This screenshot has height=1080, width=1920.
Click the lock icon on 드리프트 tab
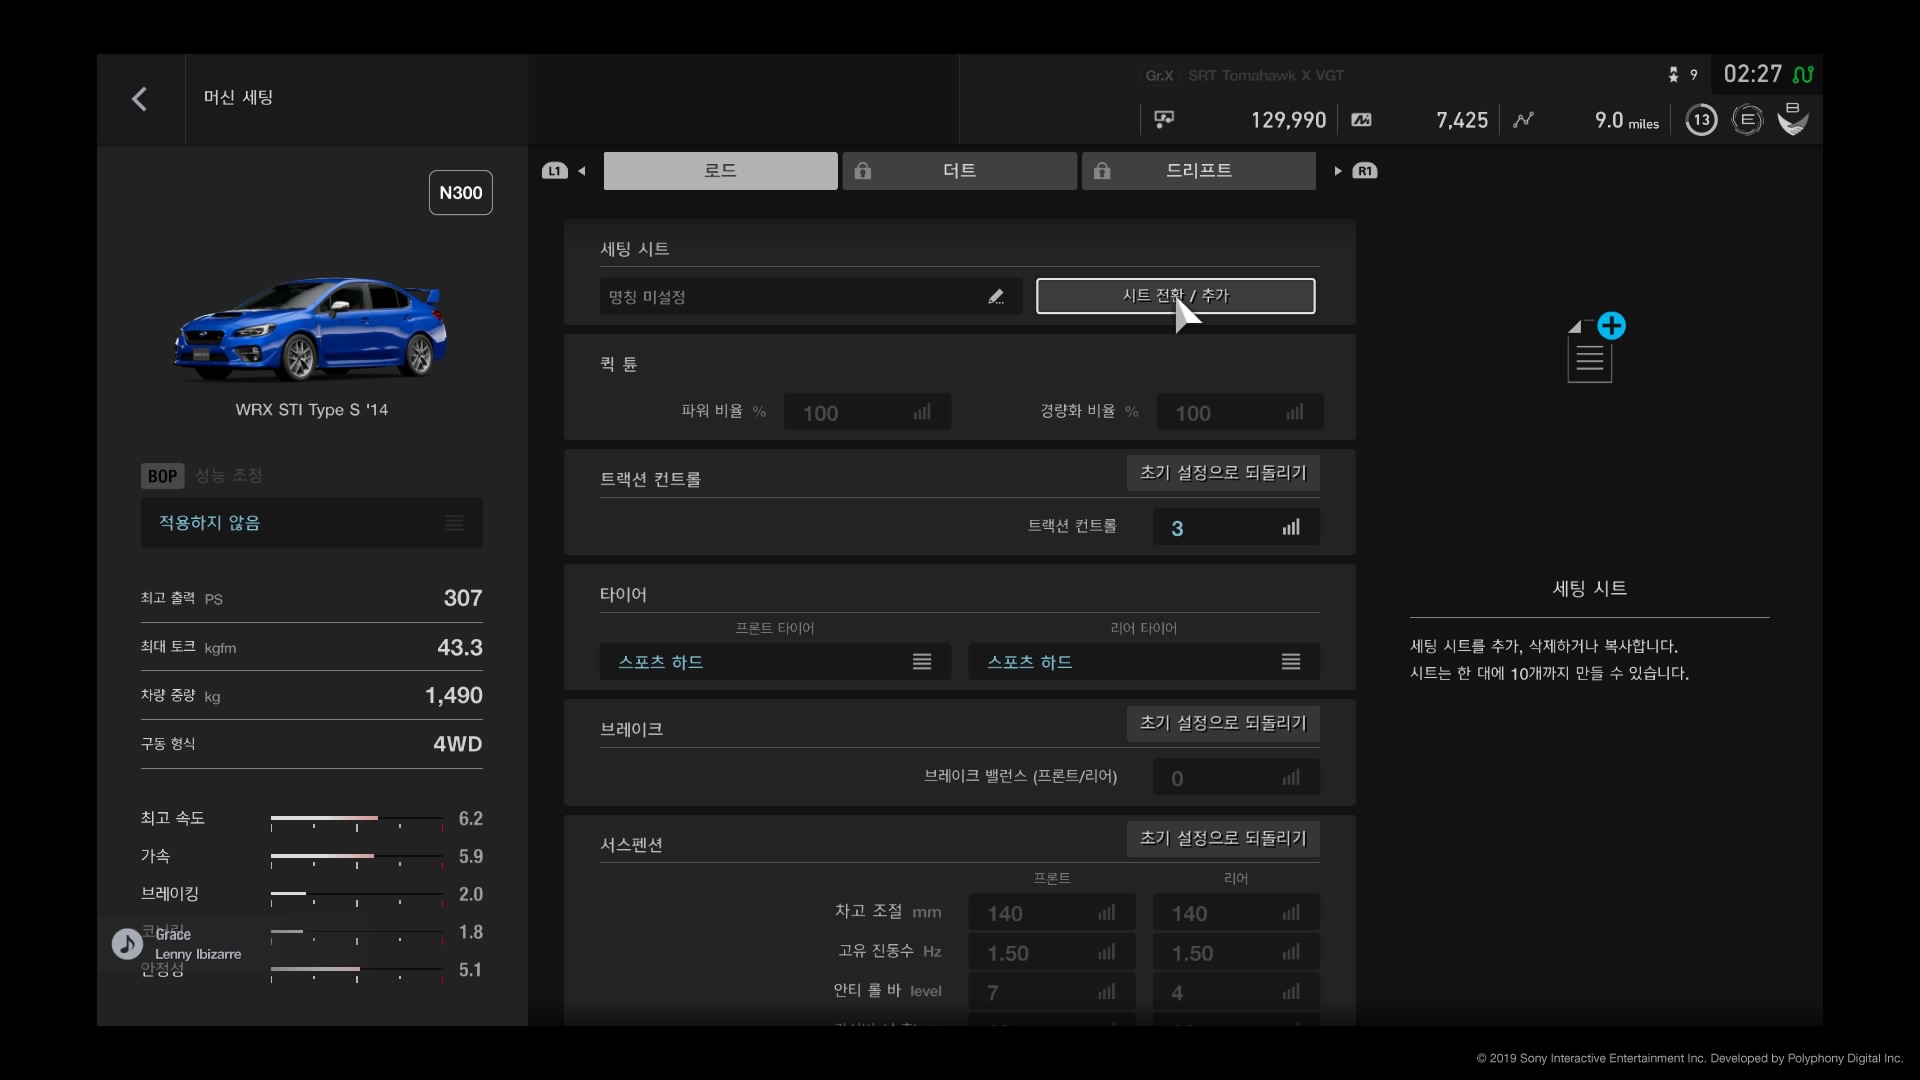(x=1101, y=171)
